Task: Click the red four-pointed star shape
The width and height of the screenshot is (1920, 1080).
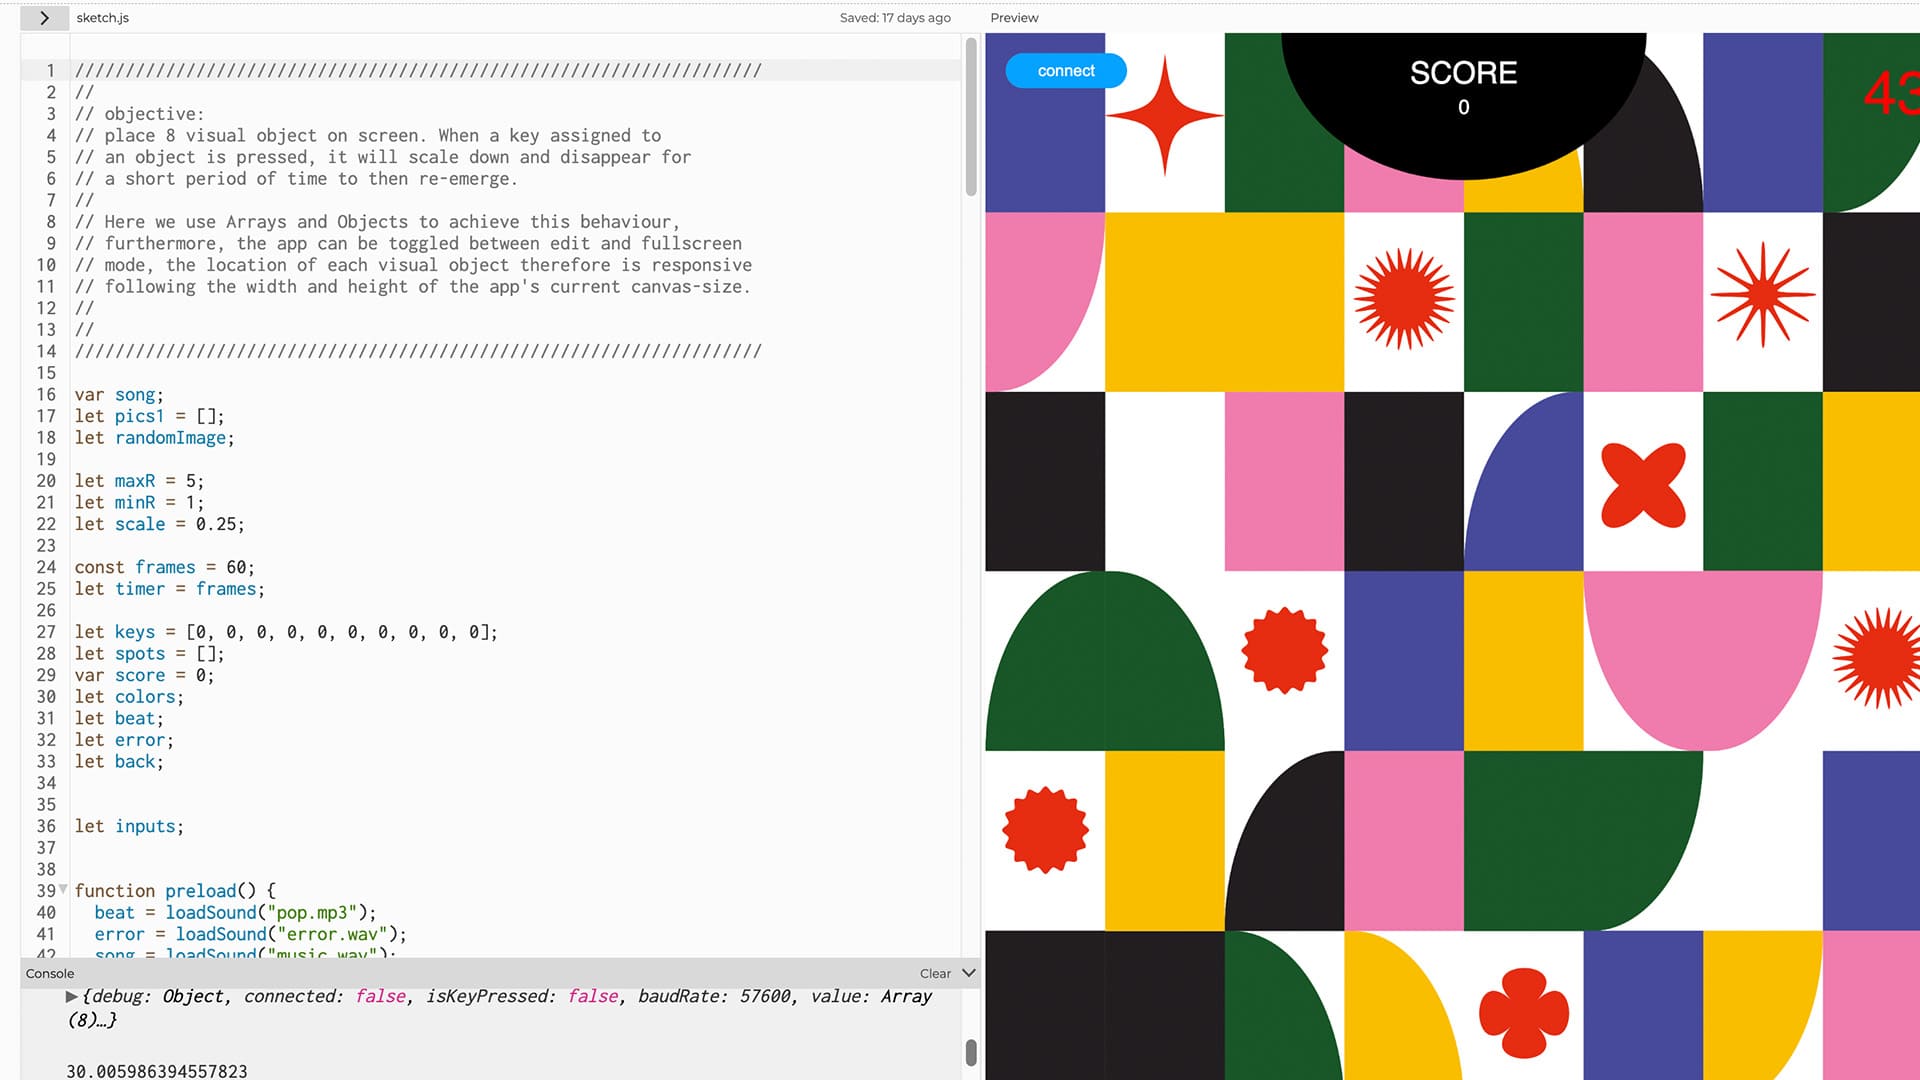Action: 1164,115
